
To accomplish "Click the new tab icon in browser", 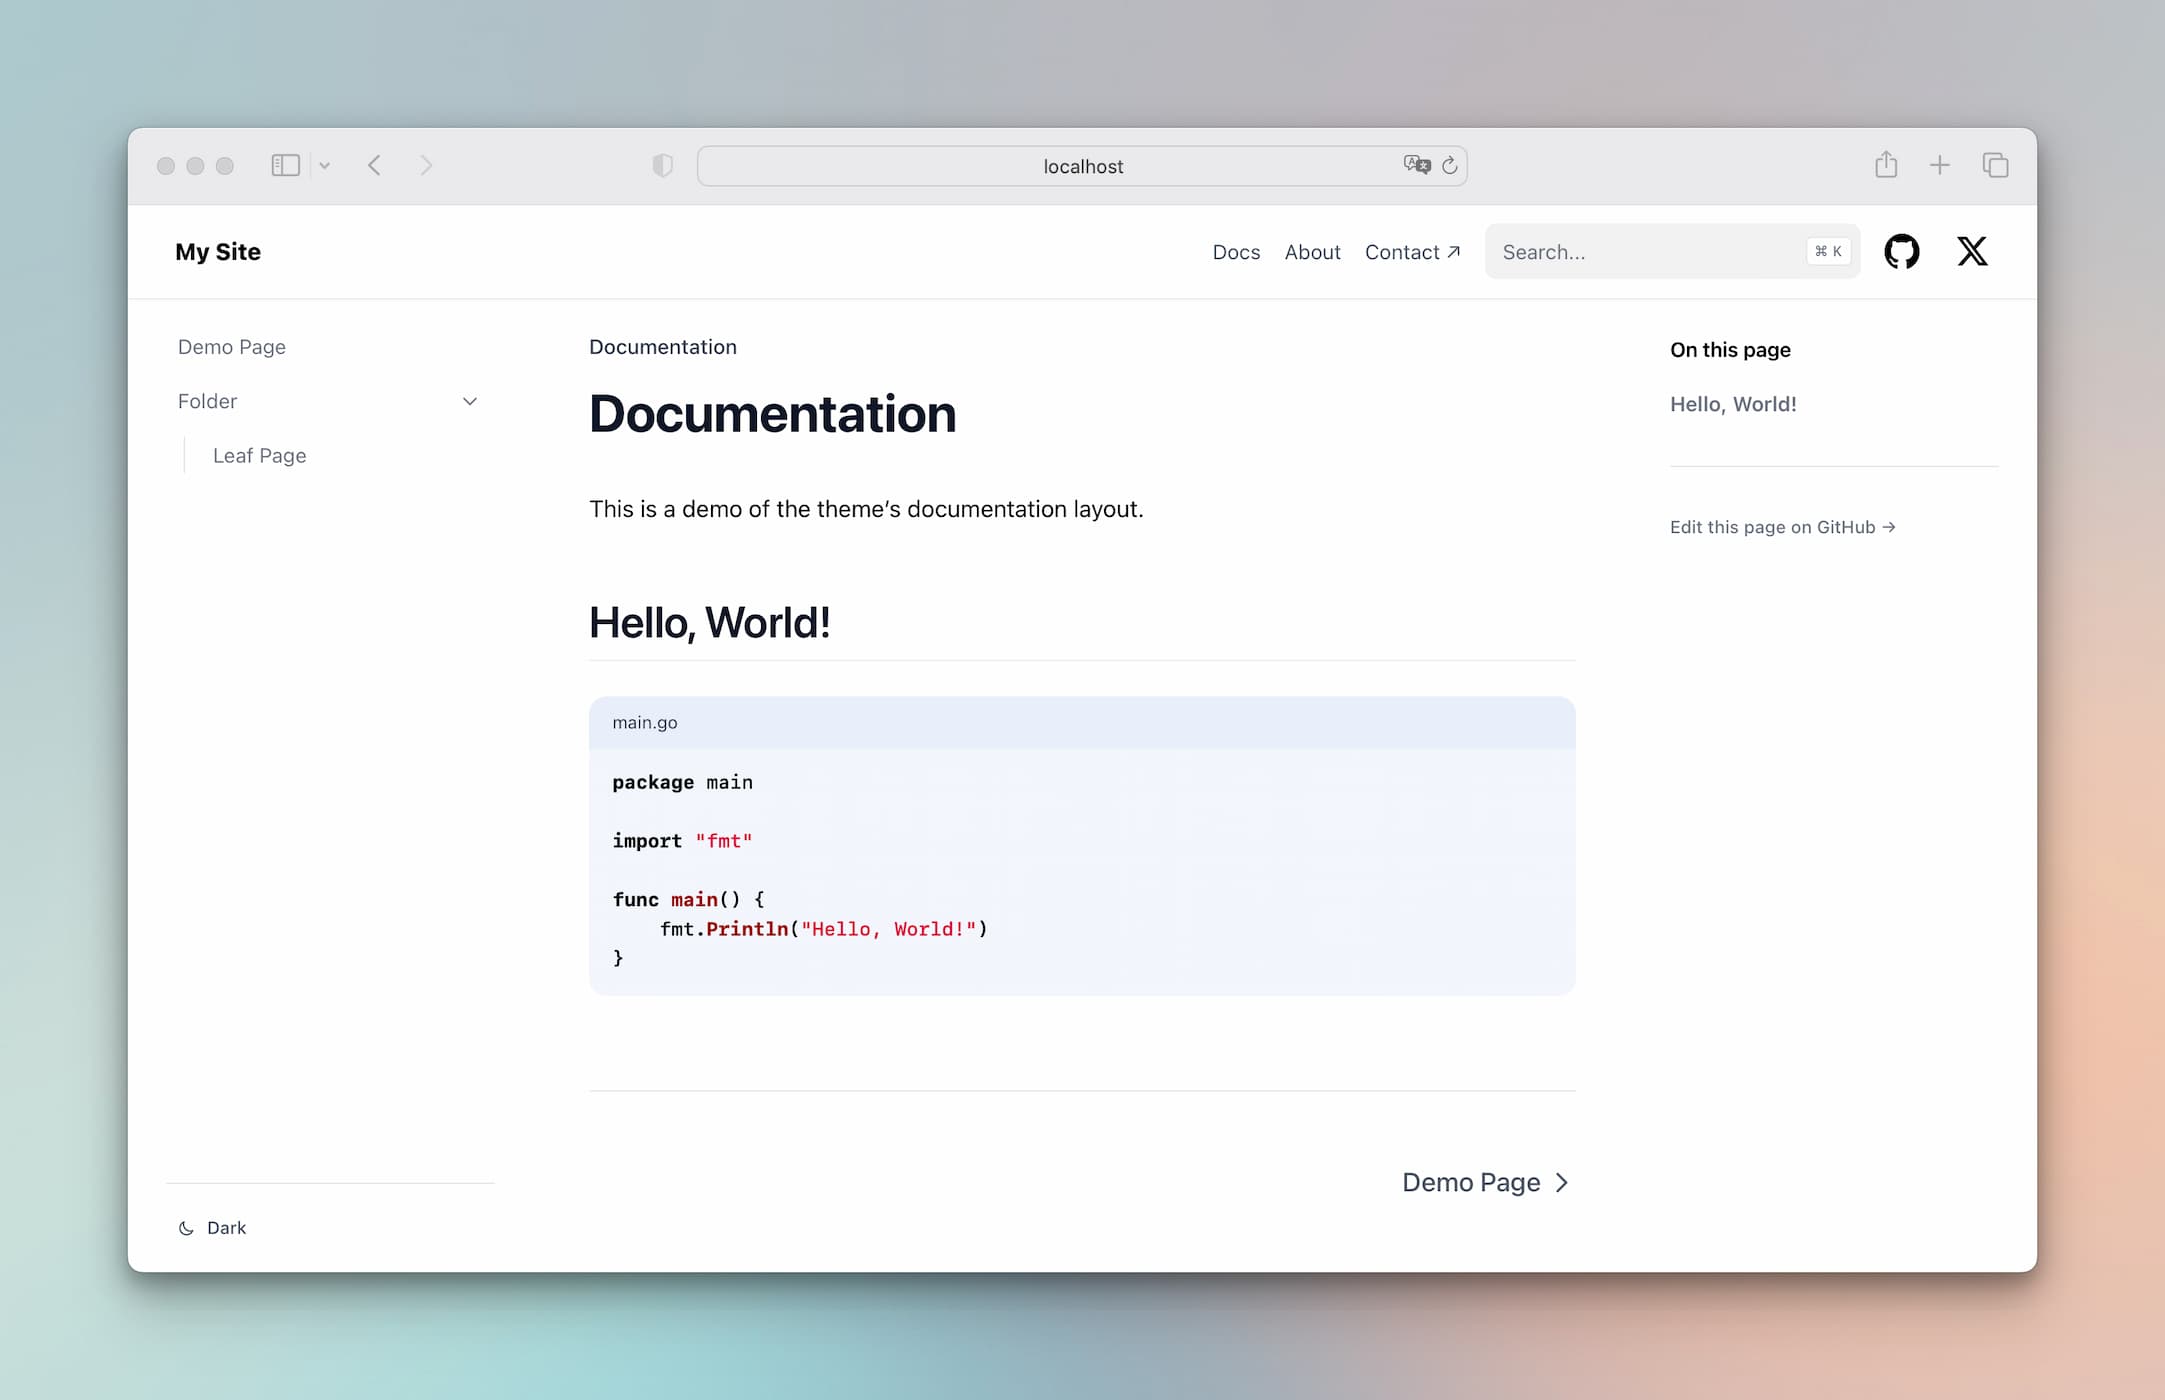I will click(x=1938, y=164).
